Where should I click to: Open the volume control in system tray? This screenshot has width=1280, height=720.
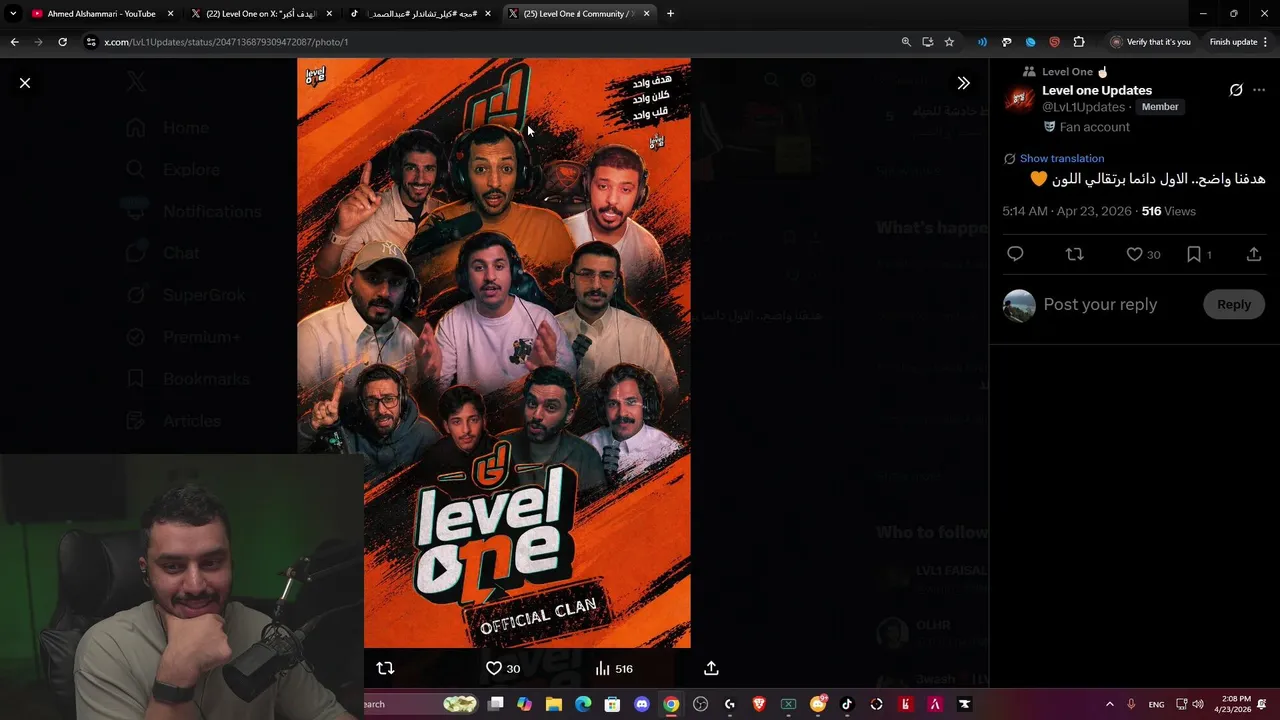click(x=1198, y=704)
